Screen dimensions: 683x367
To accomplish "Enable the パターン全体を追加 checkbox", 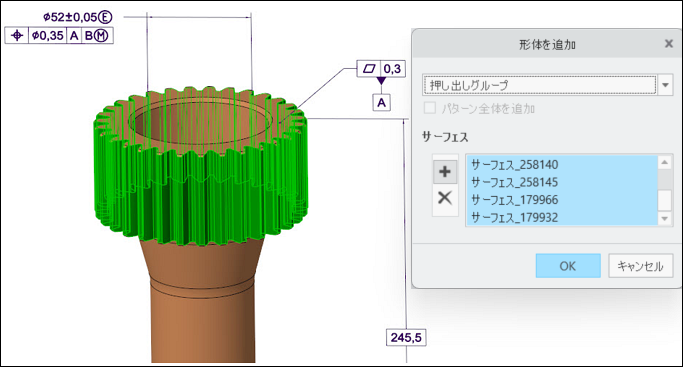I will (430, 108).
